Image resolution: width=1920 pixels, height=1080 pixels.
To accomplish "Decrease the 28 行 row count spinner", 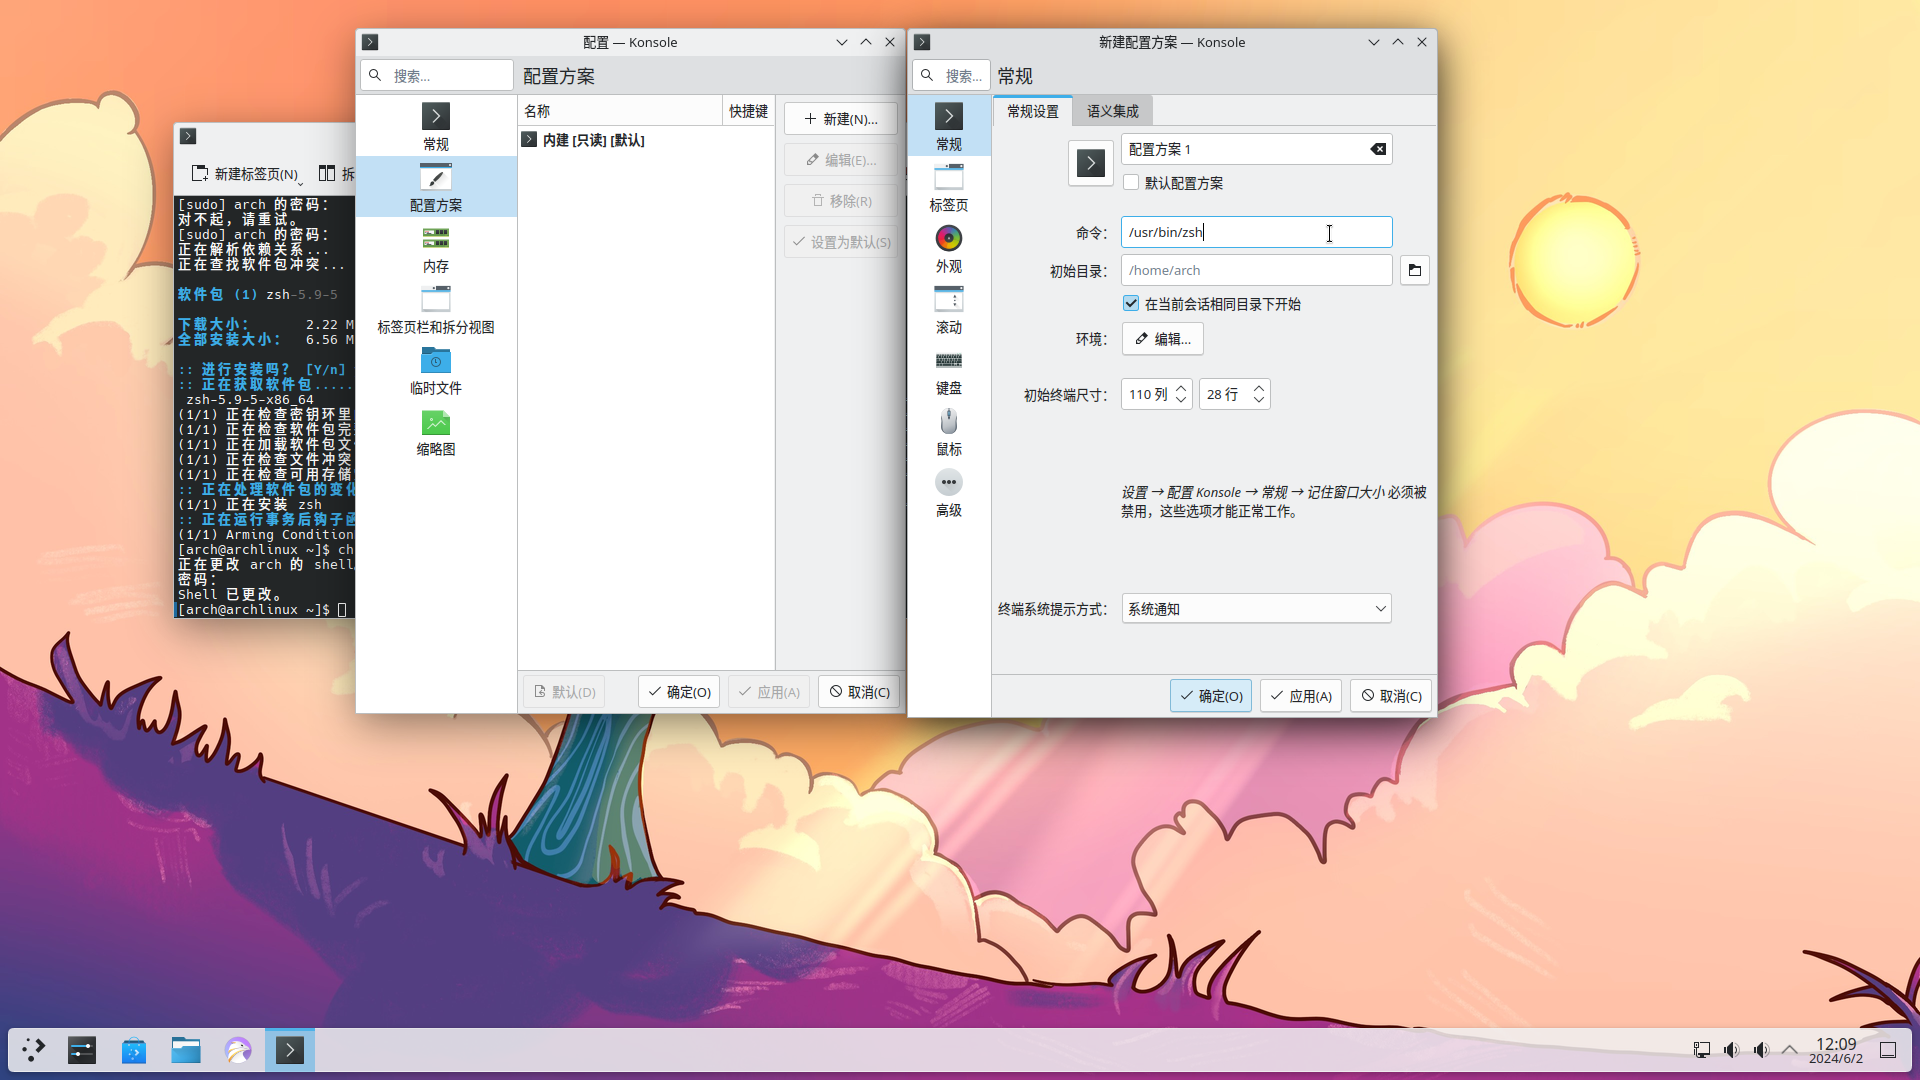I will click(1259, 401).
